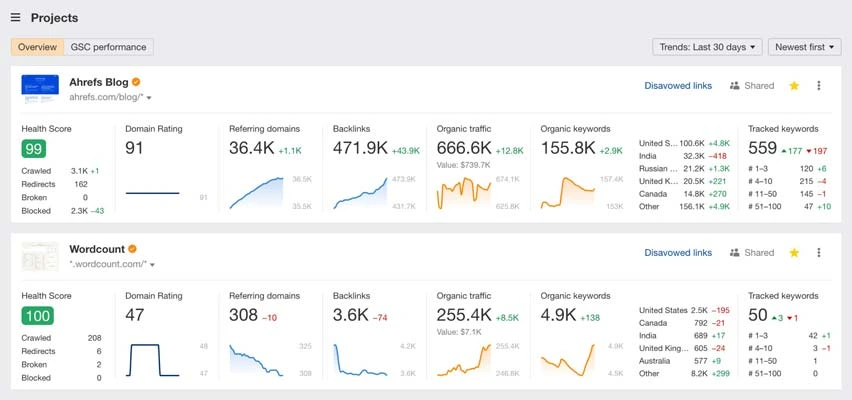
Task: Toggle favorite star for Wordcount project
Action: pyautogui.click(x=794, y=253)
